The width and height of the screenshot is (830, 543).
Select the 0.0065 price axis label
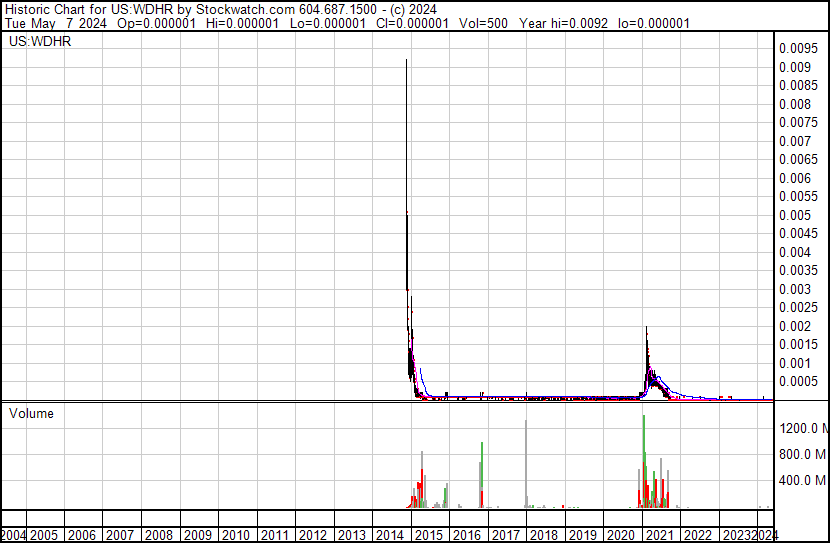click(x=798, y=160)
